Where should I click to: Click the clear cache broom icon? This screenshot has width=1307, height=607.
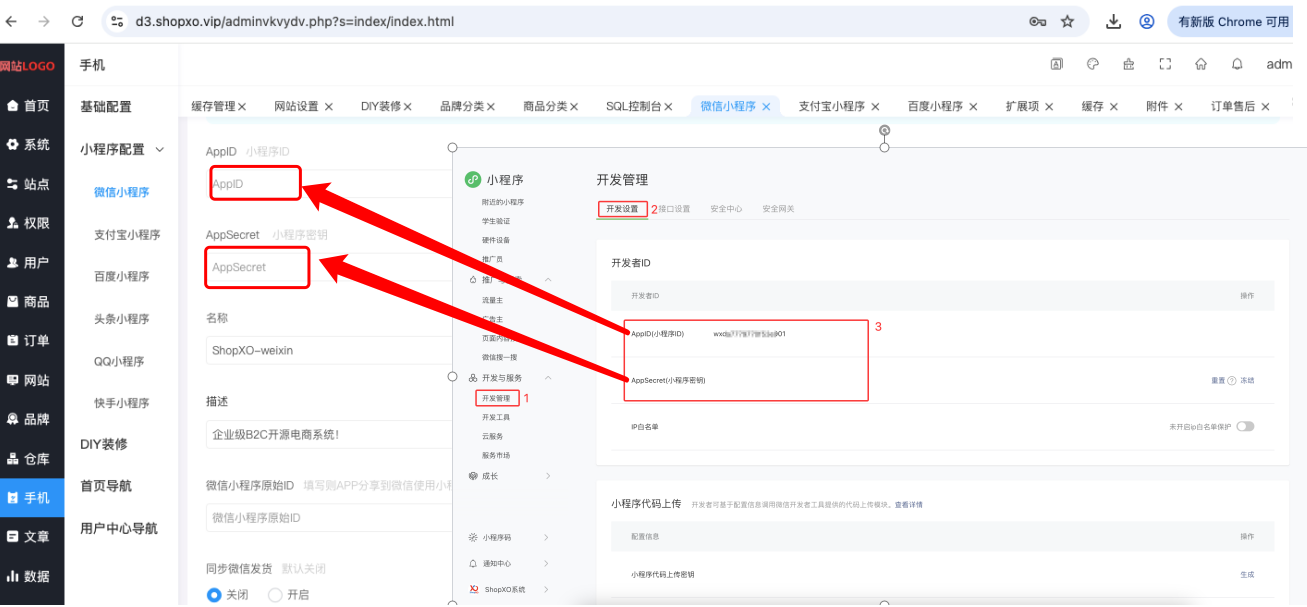click(x=1129, y=64)
